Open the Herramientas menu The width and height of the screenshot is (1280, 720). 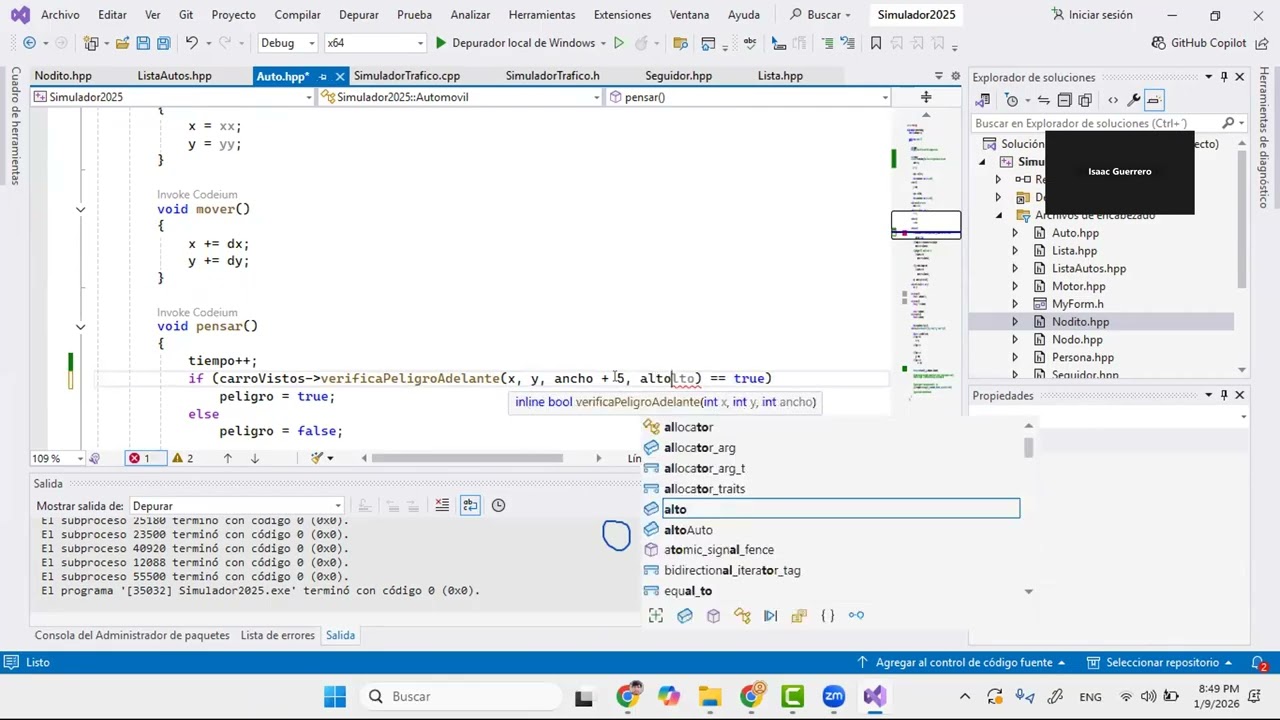click(x=541, y=15)
